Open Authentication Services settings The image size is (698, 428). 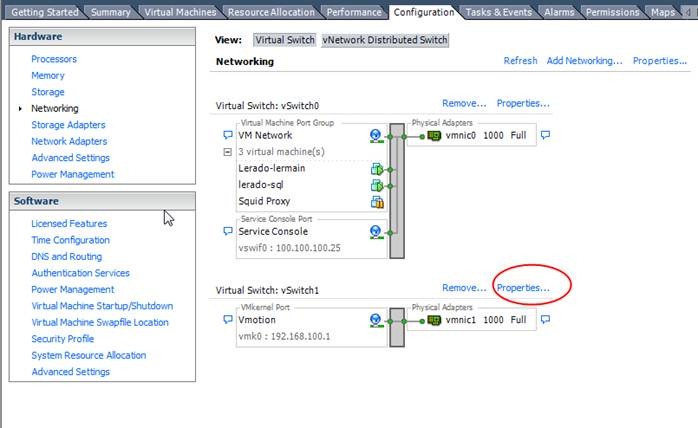pos(81,273)
